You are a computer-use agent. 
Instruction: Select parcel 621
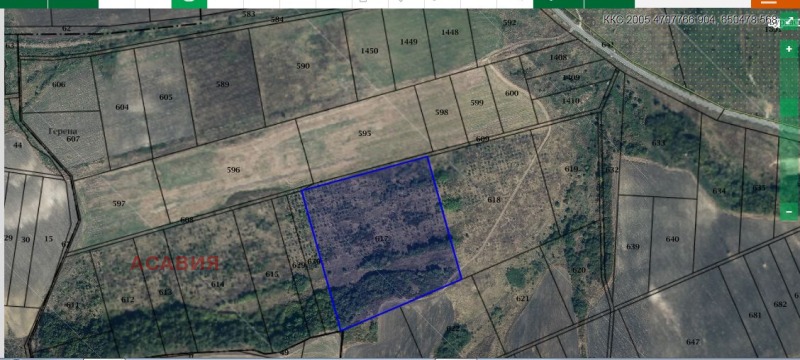[522, 299]
